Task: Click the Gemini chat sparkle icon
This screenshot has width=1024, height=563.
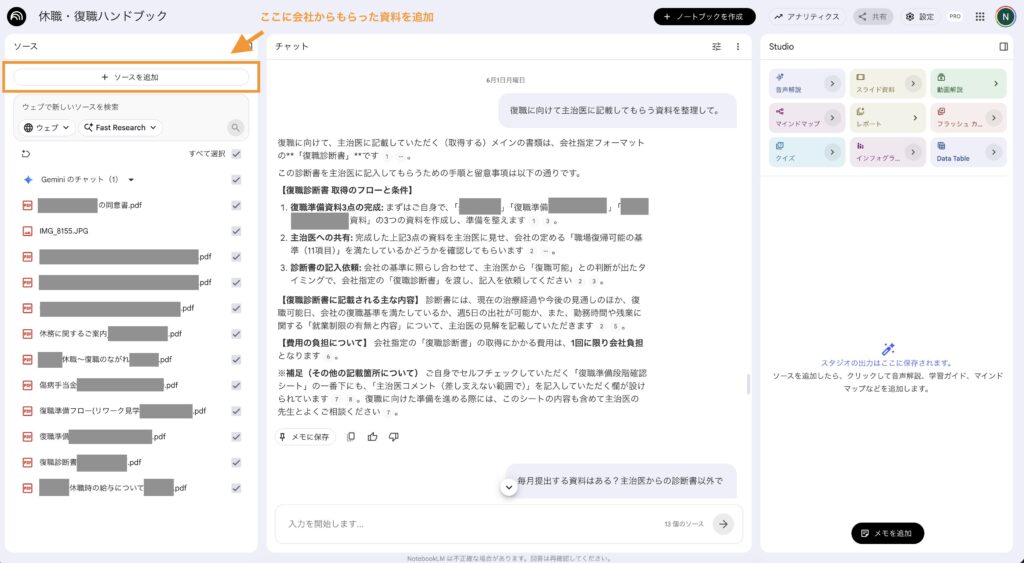Action: tap(27, 180)
